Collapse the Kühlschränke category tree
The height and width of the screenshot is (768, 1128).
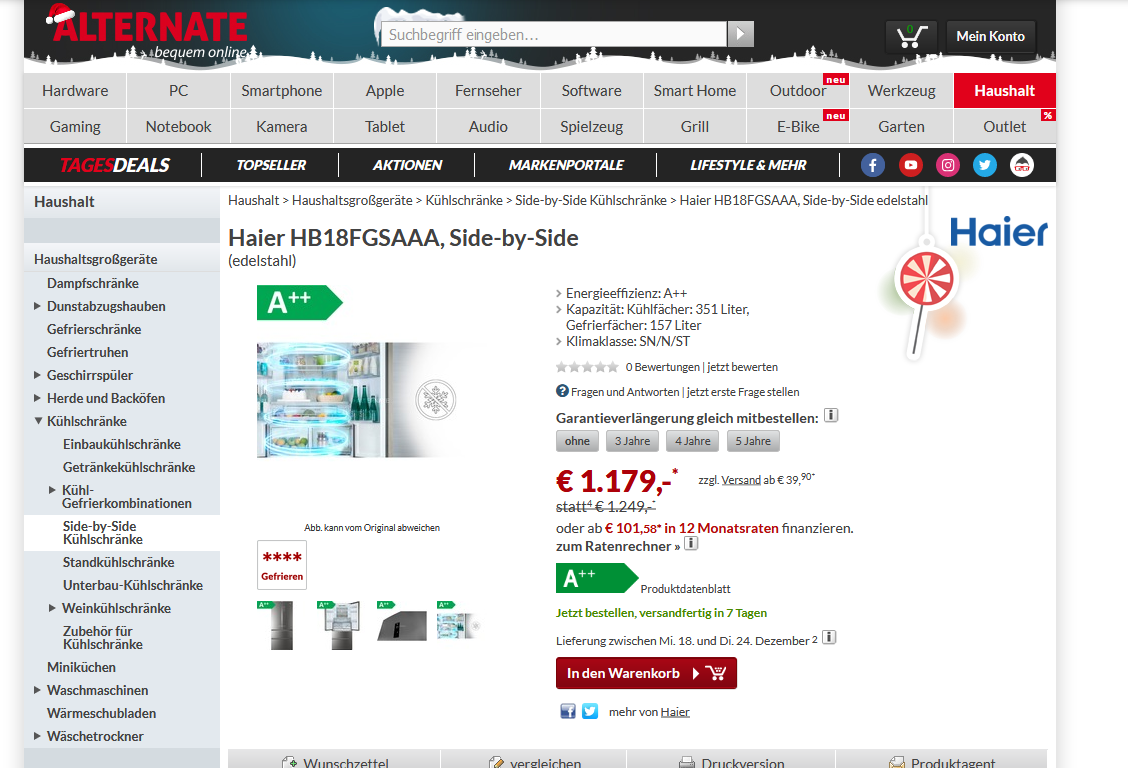click(x=37, y=421)
